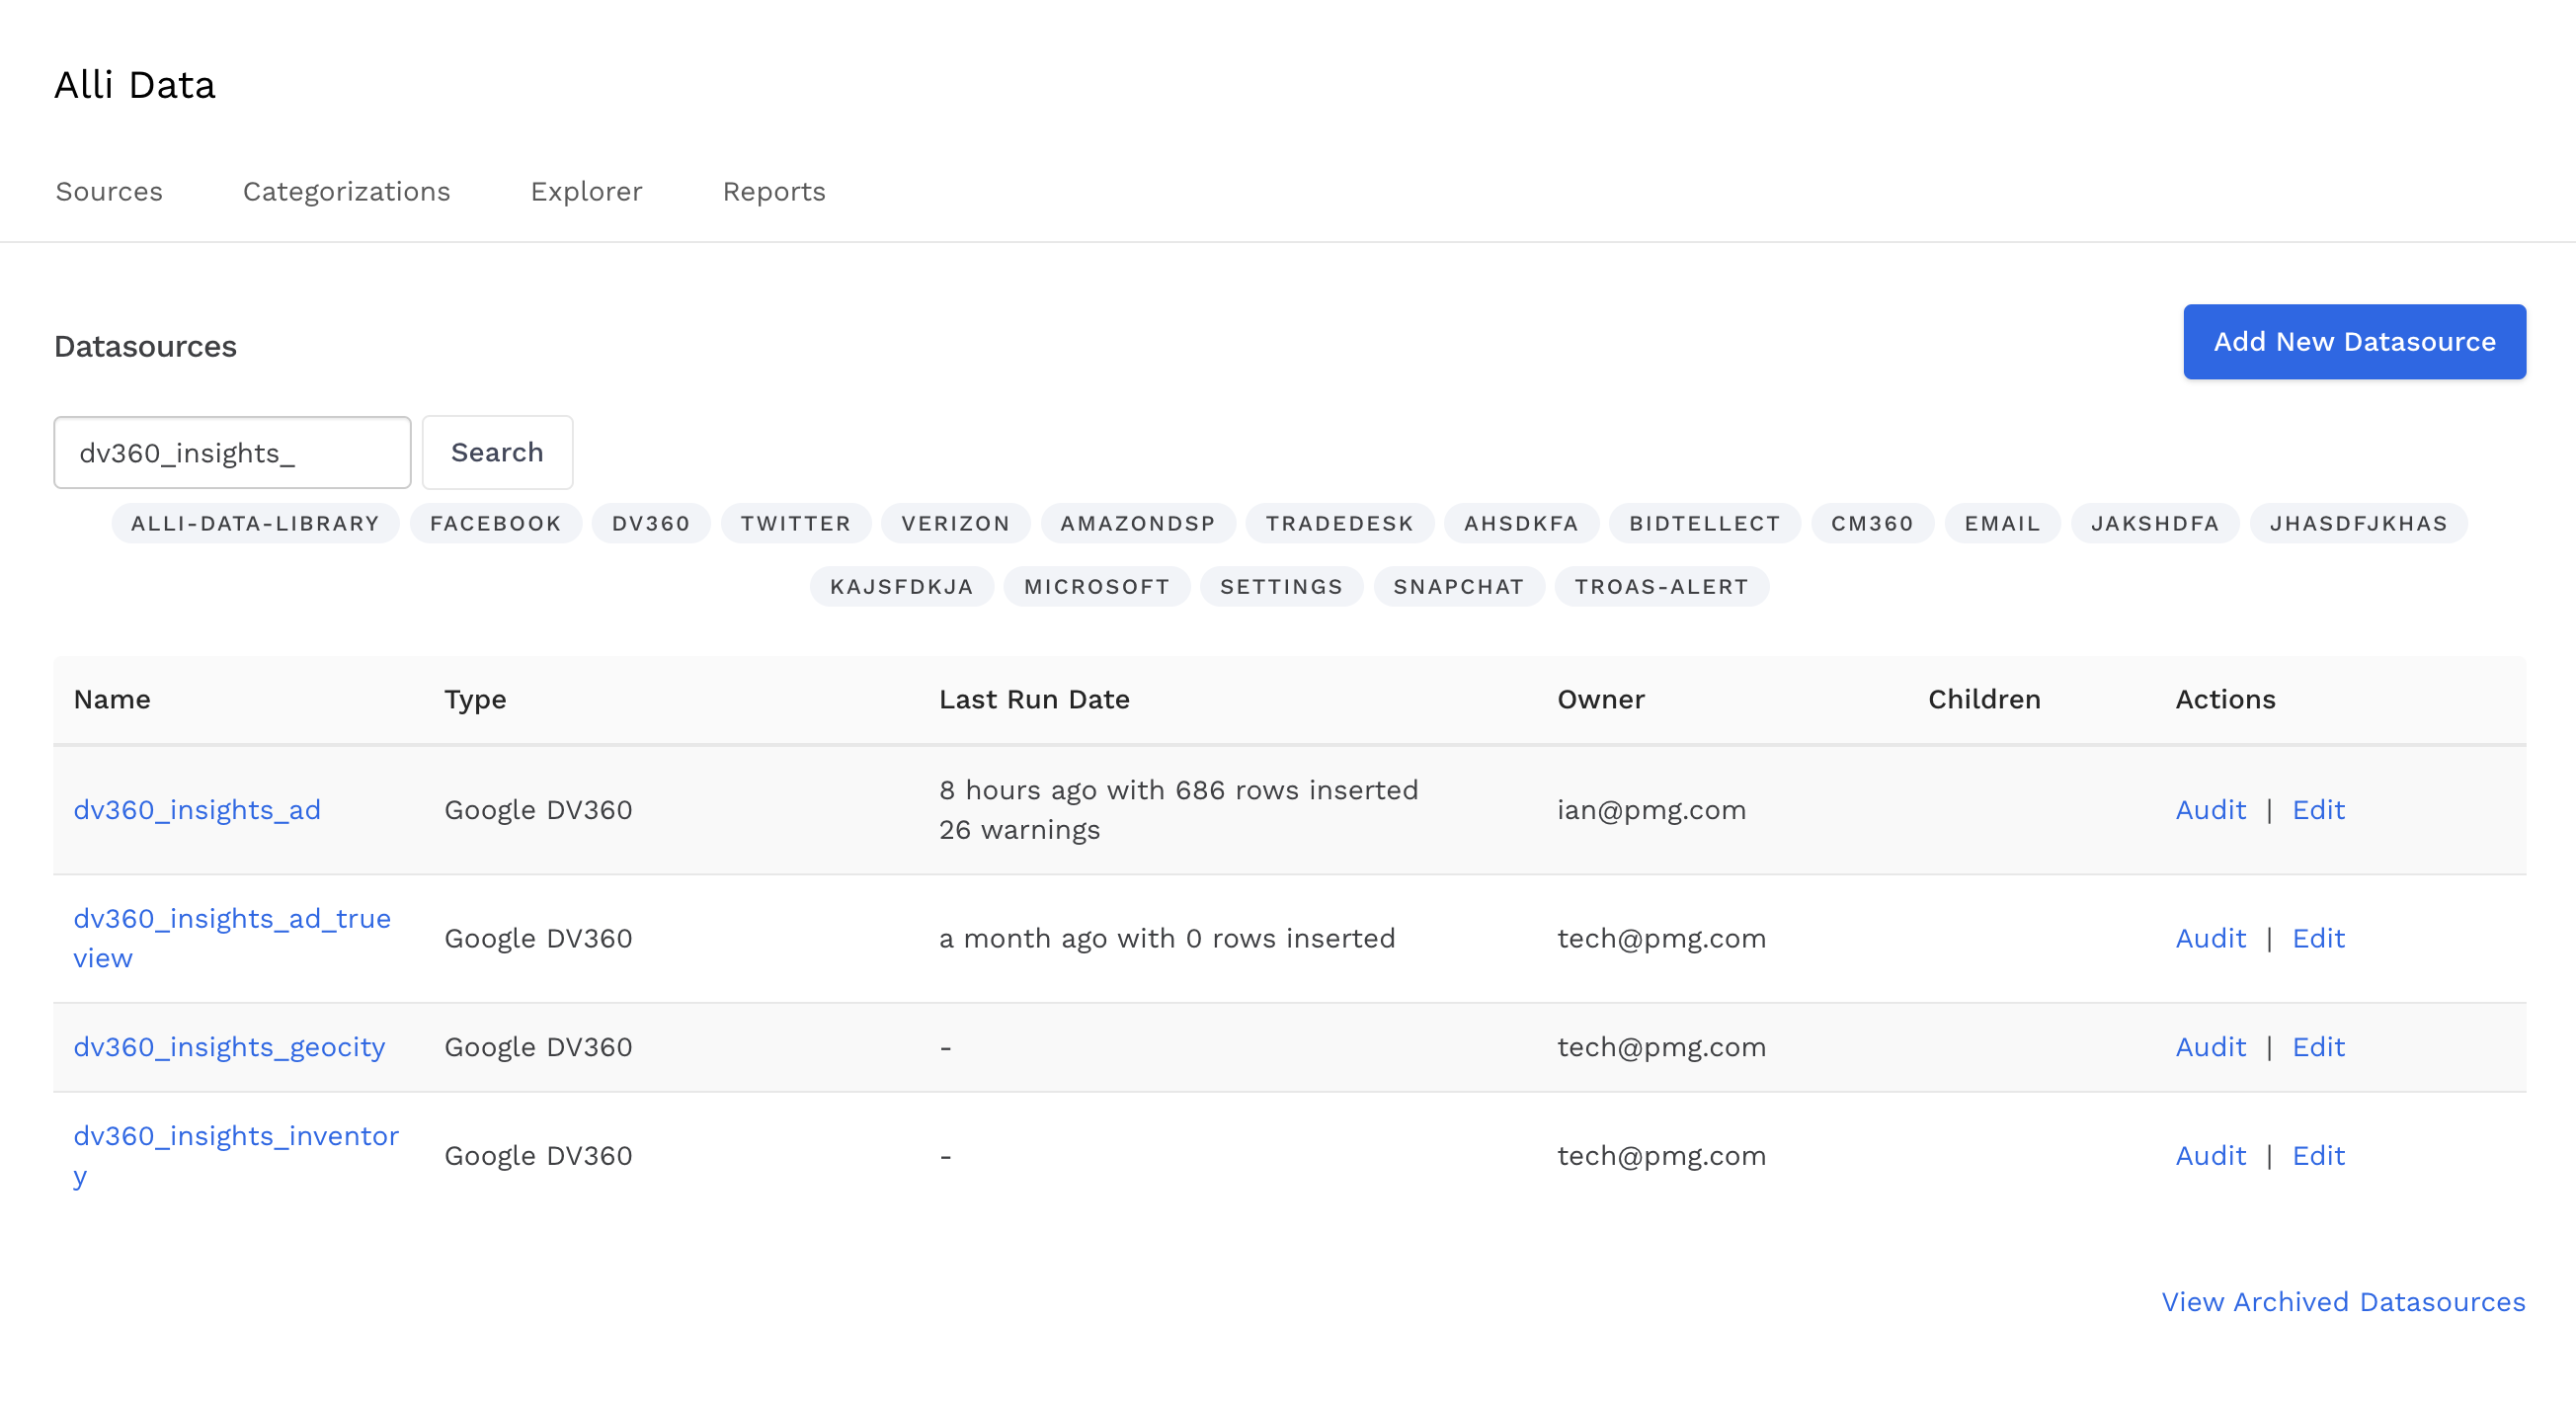Switch to the Categorizations tab
Image resolution: width=2576 pixels, height=1403 pixels.
[x=346, y=191]
